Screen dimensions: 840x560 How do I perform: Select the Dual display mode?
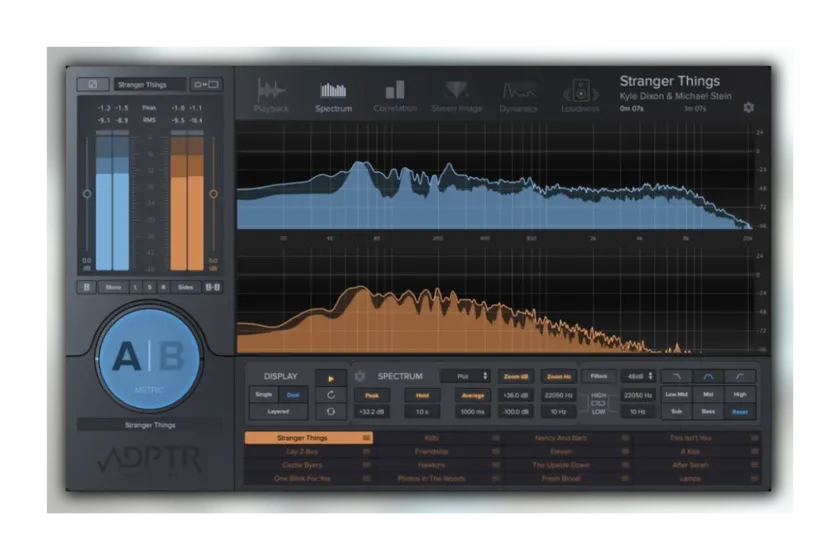pos(293,394)
